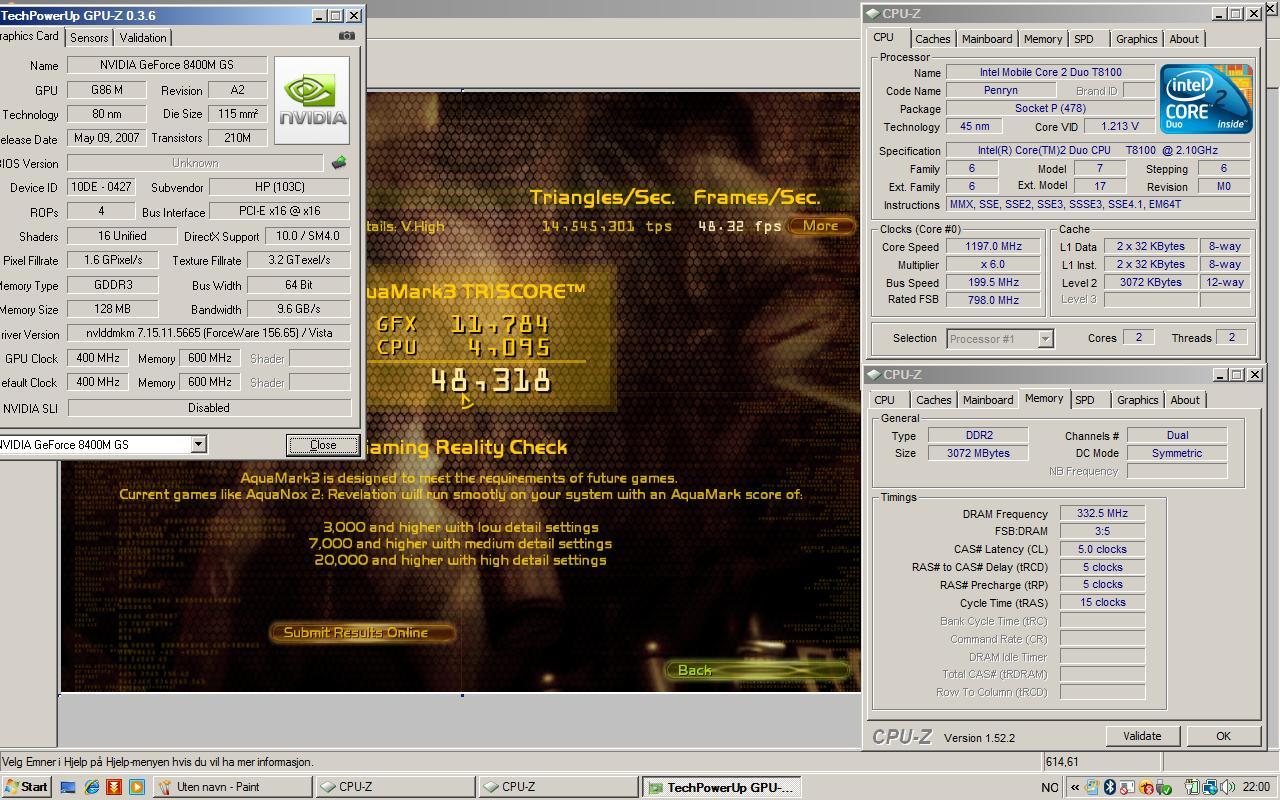
Task: Click the DRAM Frequency value 332.5 MHz
Action: point(1102,513)
